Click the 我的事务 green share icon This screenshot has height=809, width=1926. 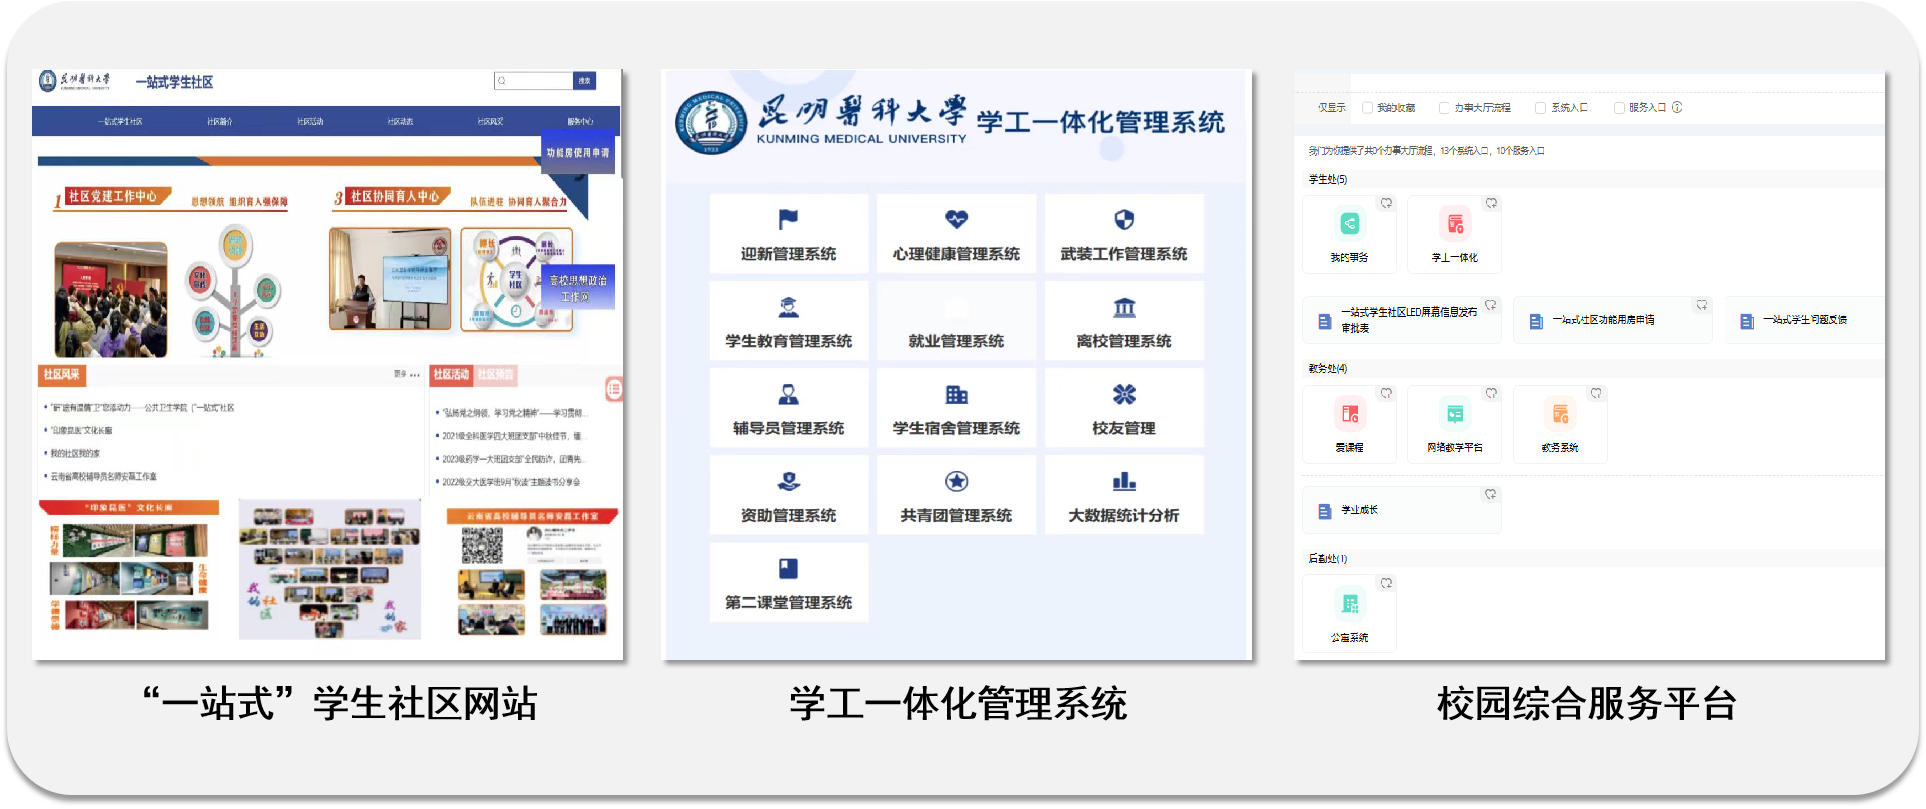tap(1349, 224)
